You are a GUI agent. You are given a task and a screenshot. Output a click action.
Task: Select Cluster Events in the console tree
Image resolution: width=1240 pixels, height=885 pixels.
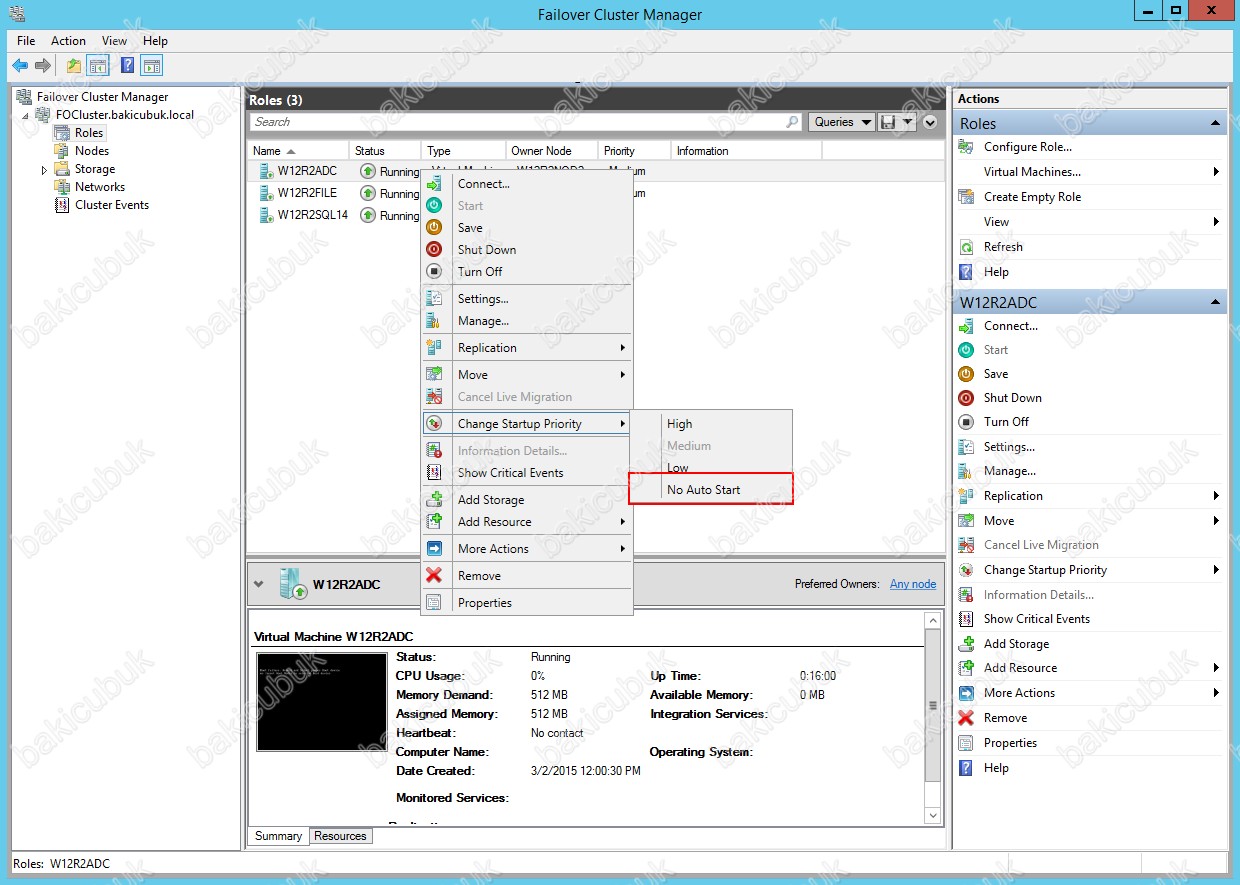(112, 205)
